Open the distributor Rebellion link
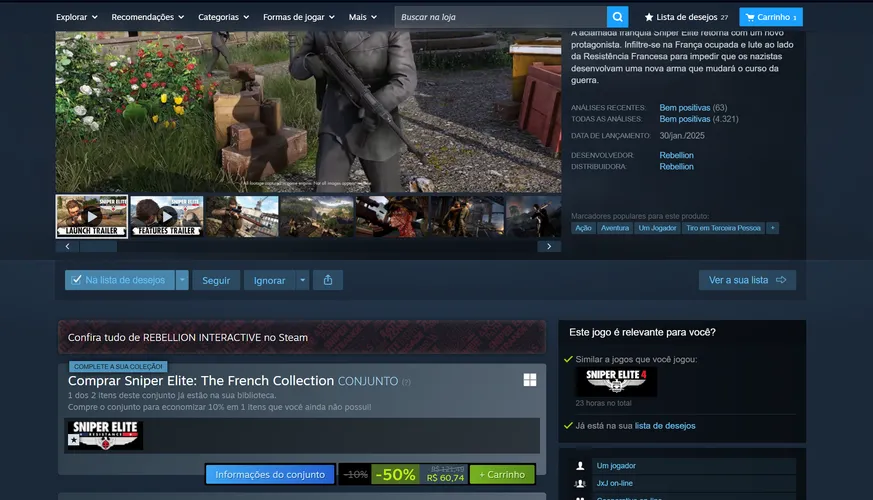 (676, 166)
